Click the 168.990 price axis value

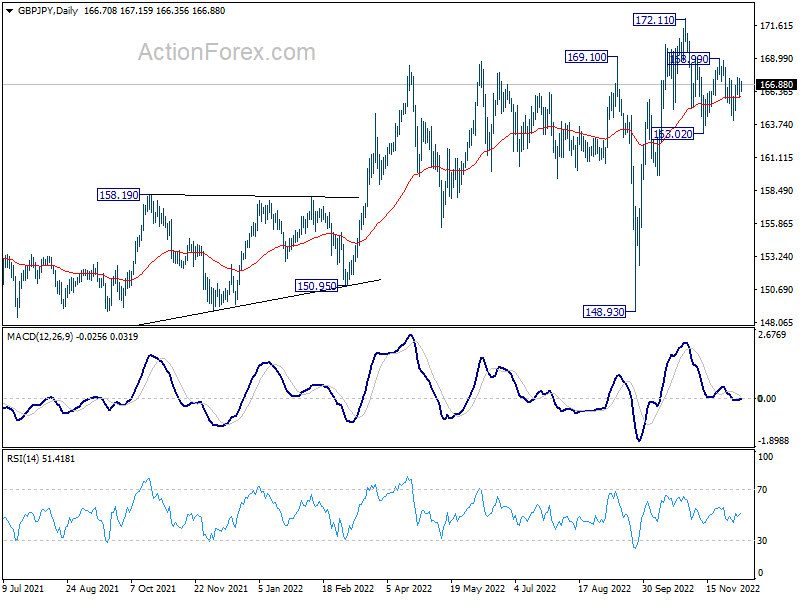[x=777, y=59]
